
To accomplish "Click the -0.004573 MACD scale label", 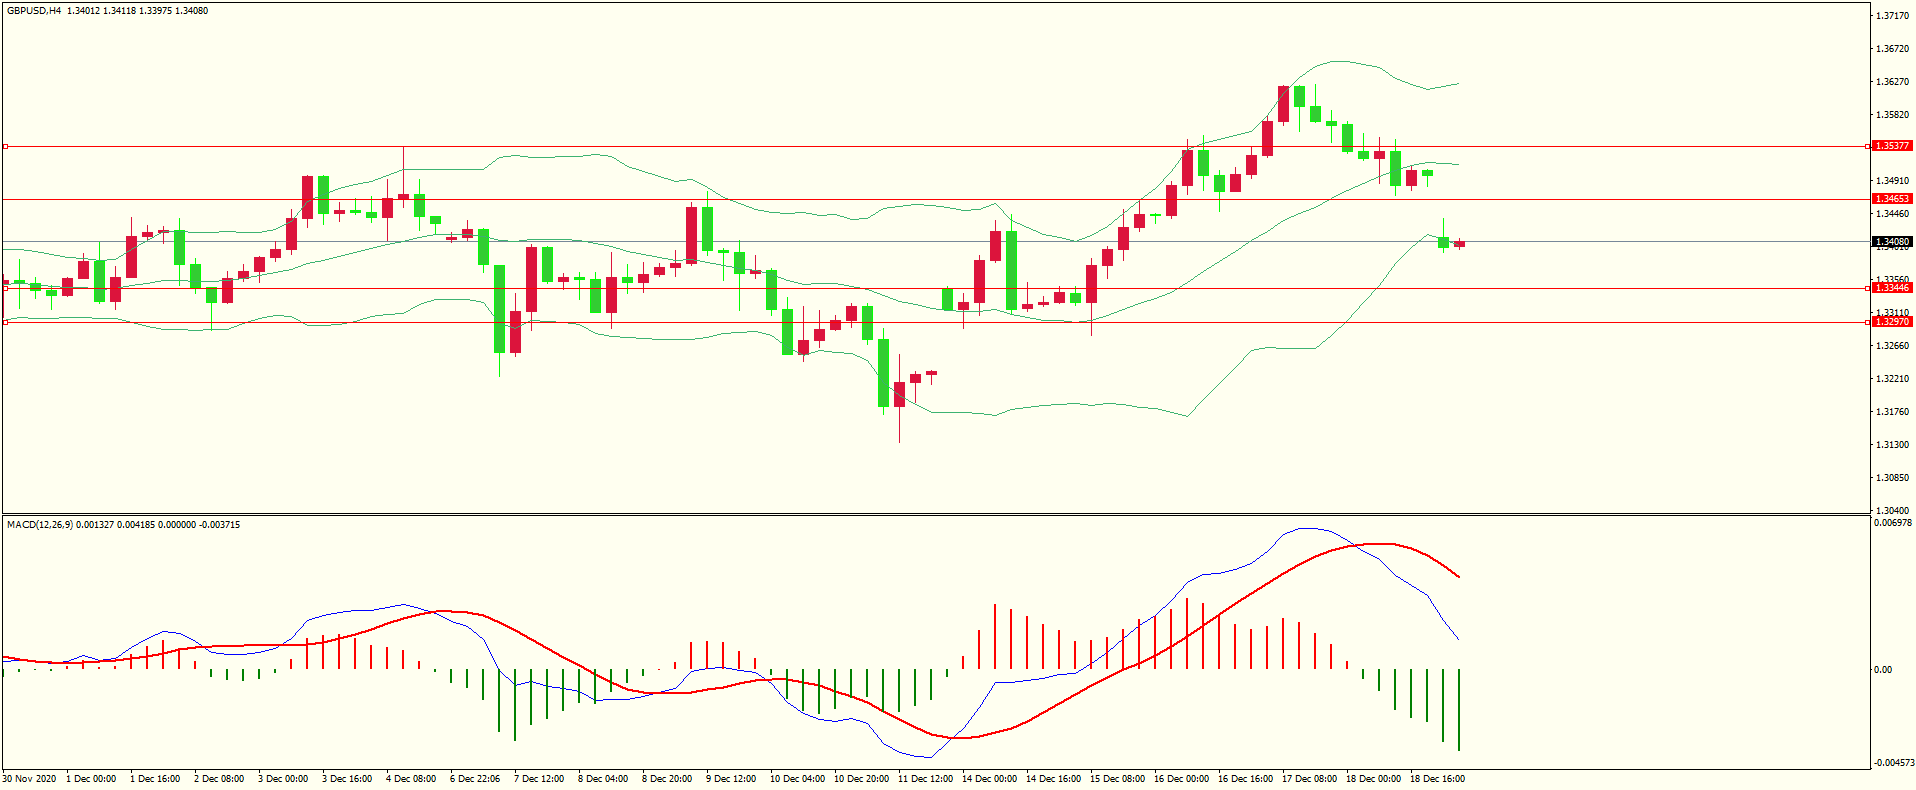I will click(x=1894, y=763).
